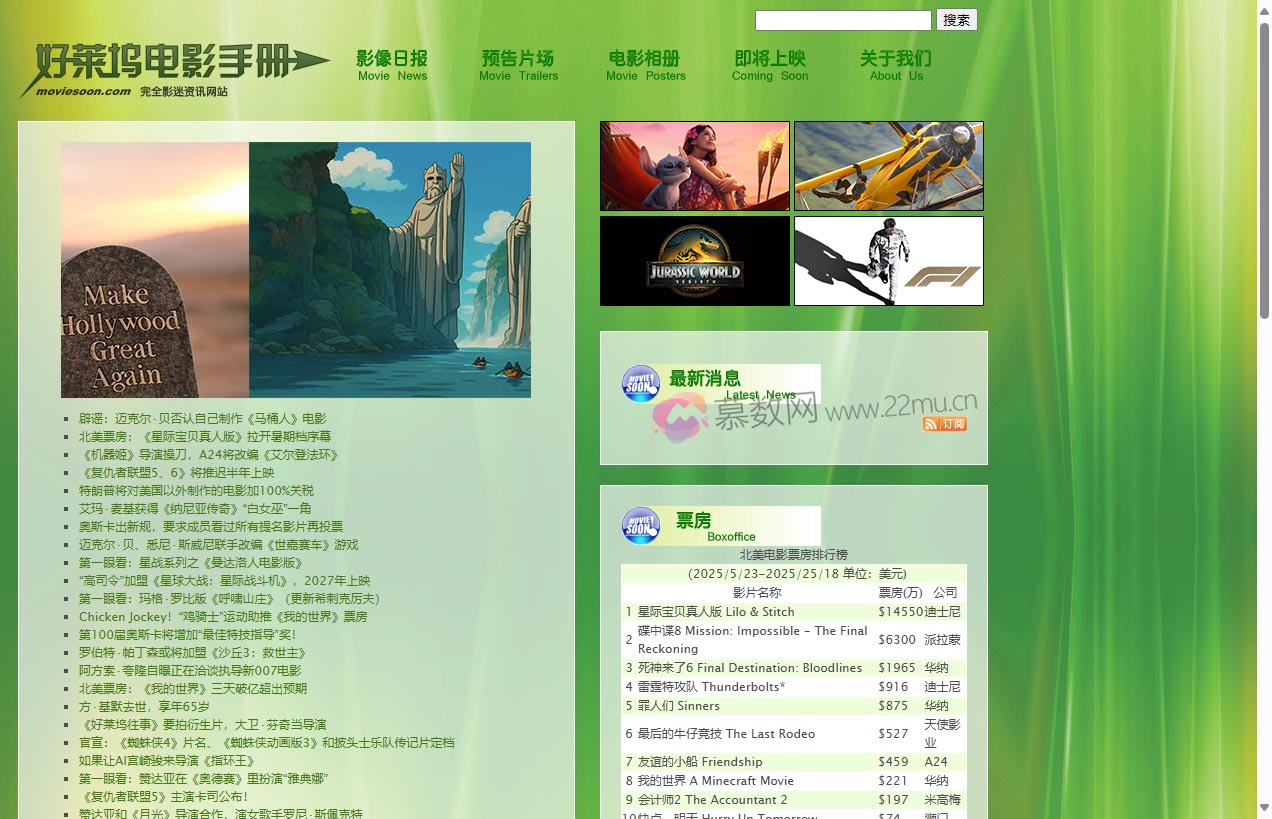Go to 即将上映 Coming Soon

pyautogui.click(x=769, y=66)
